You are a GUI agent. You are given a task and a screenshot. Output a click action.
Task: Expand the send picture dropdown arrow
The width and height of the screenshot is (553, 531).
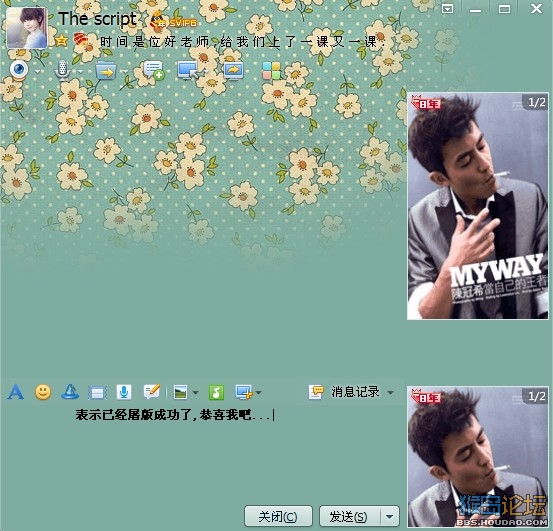(x=195, y=392)
